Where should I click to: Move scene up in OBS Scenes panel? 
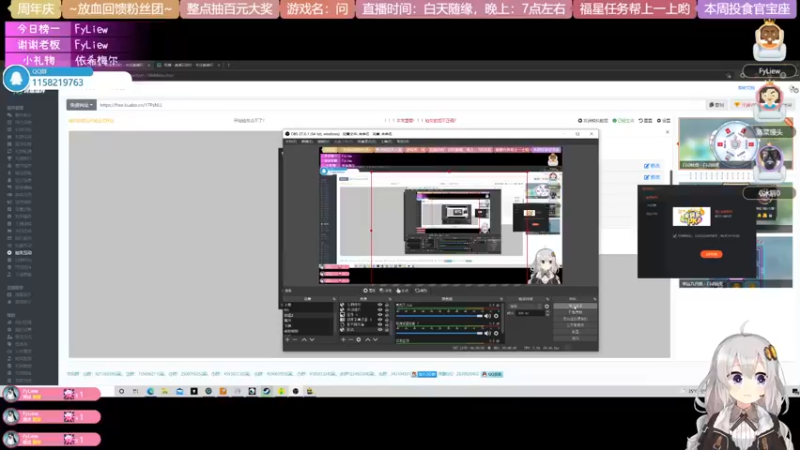click(x=304, y=339)
